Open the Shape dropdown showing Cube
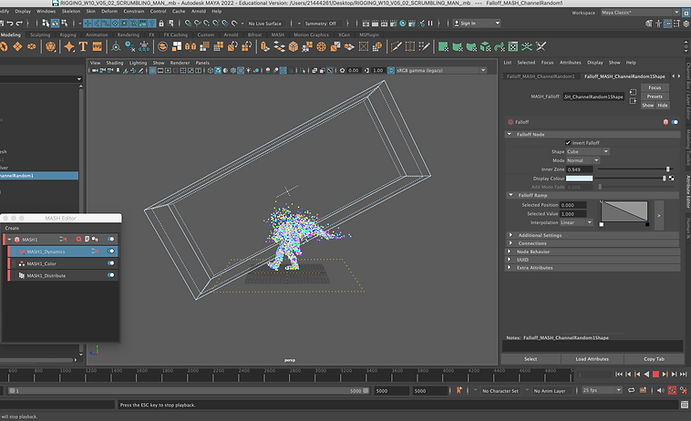The height and width of the screenshot is (421, 691). point(587,152)
